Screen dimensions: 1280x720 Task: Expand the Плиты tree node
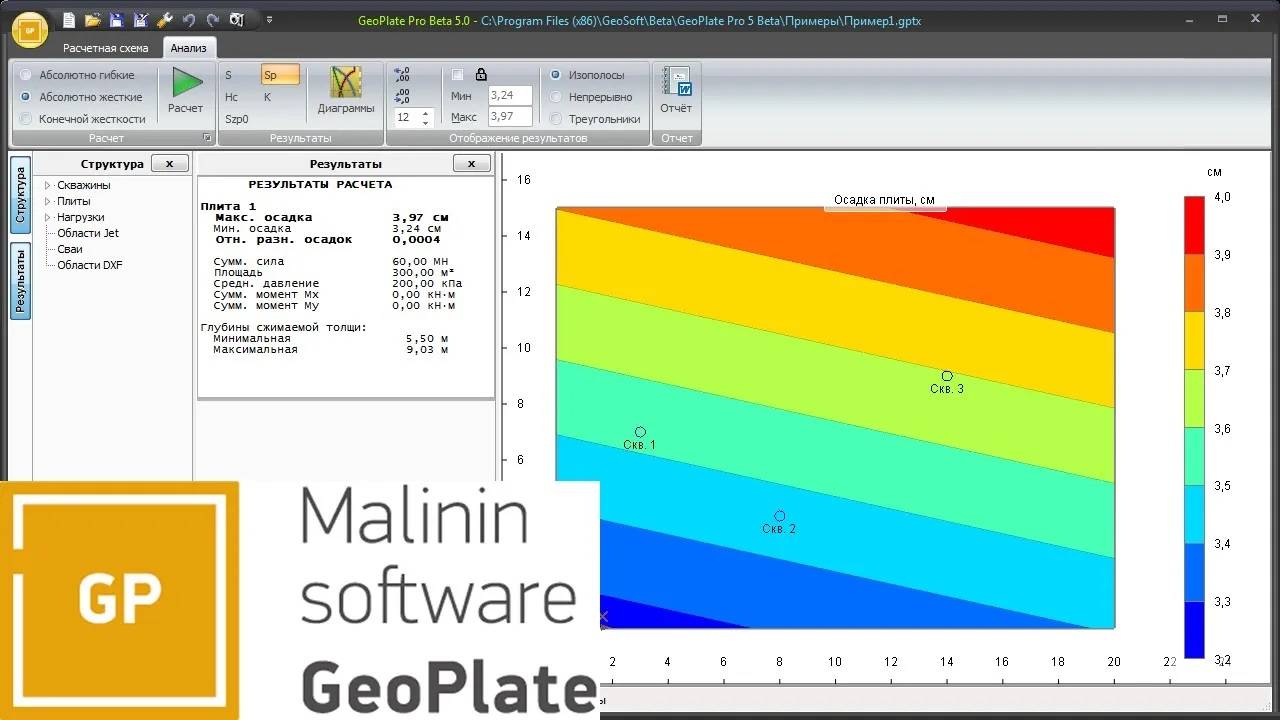point(47,201)
